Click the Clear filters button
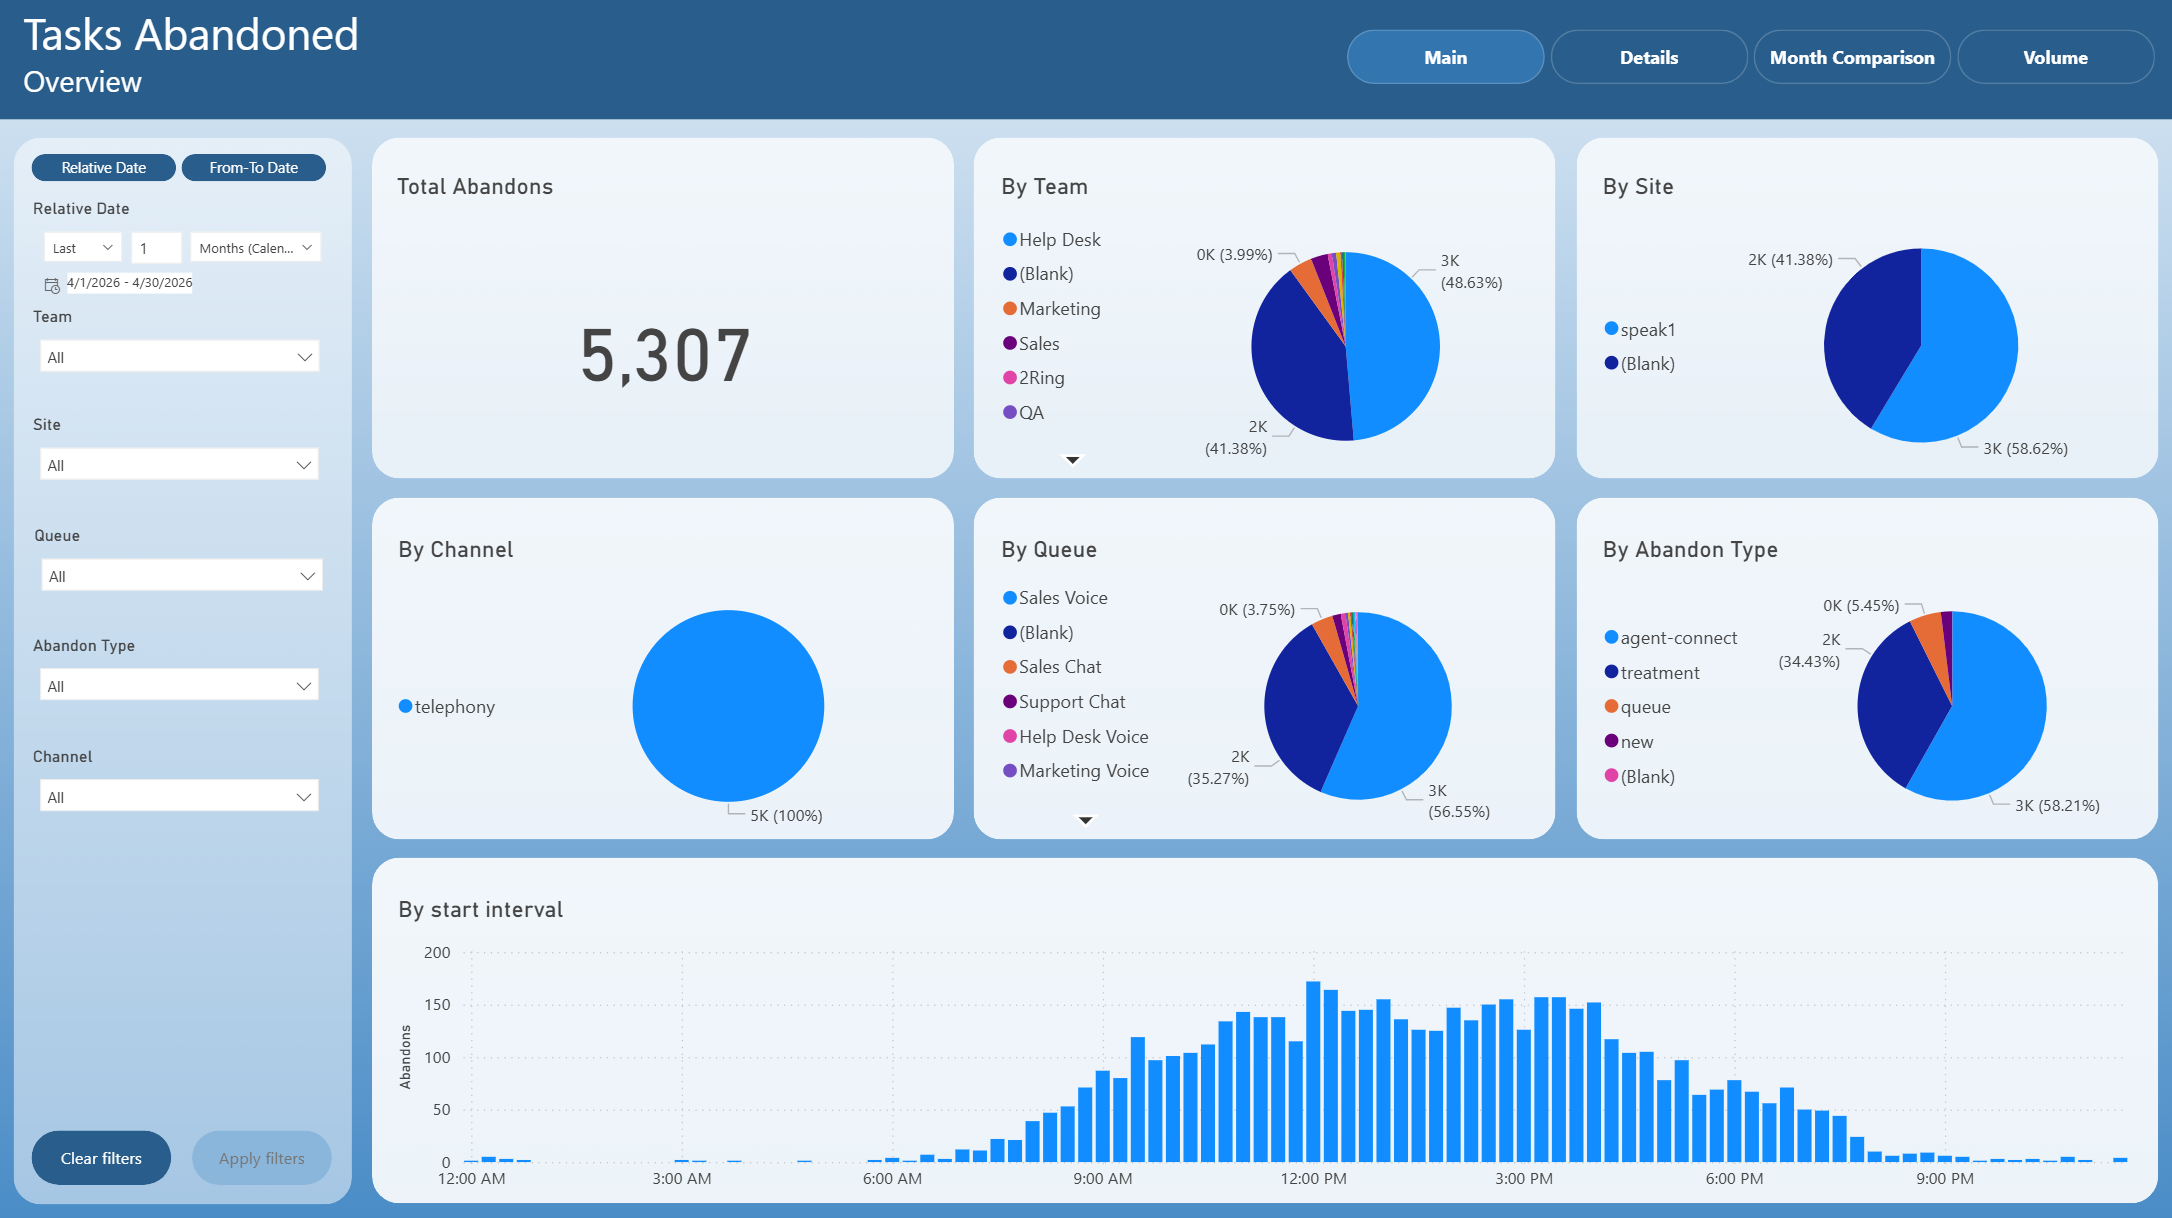The width and height of the screenshot is (2172, 1218). pos(101,1158)
